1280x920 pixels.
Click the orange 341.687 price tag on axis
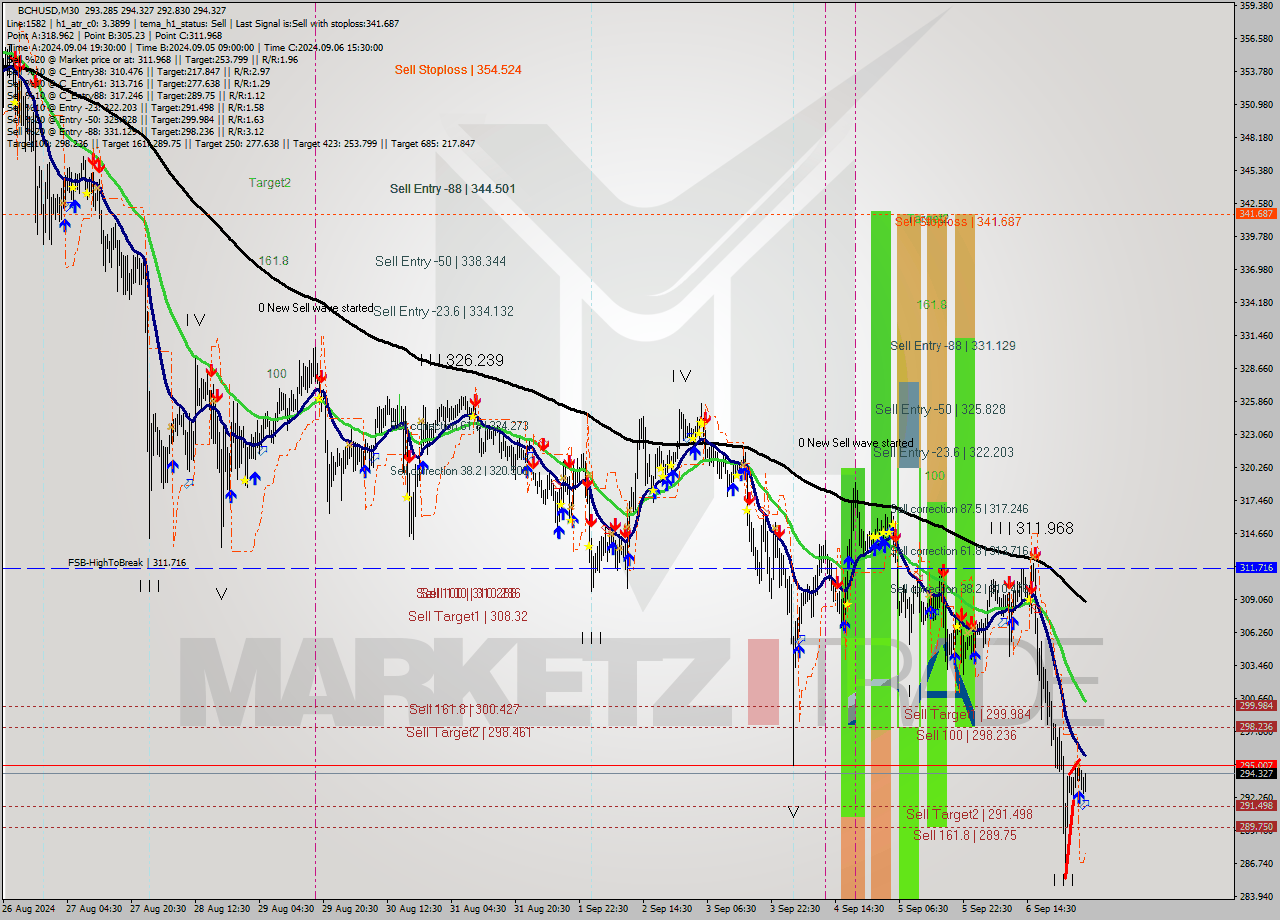(1256, 214)
